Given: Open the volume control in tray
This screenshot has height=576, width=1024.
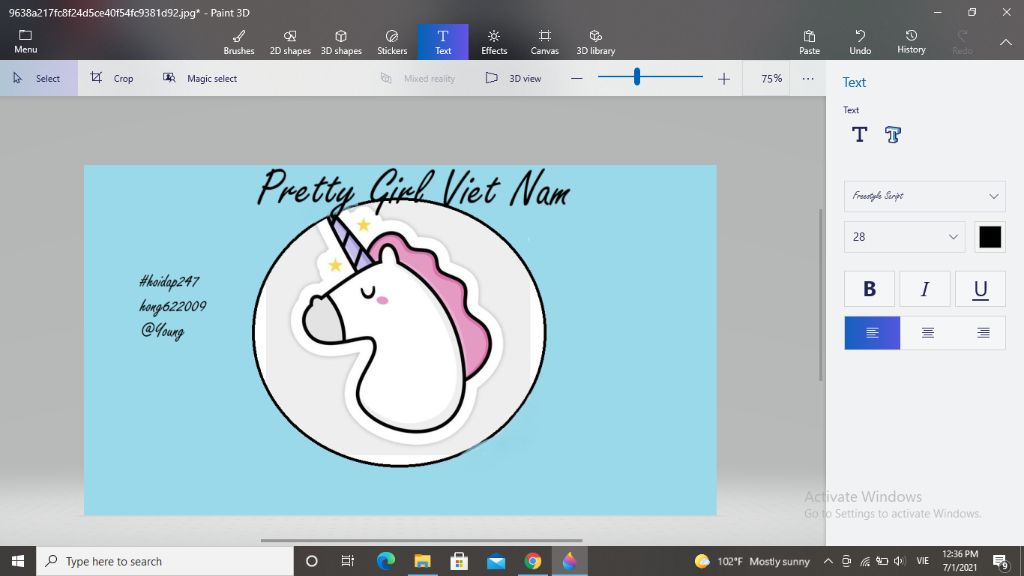Looking at the screenshot, I should coord(899,561).
